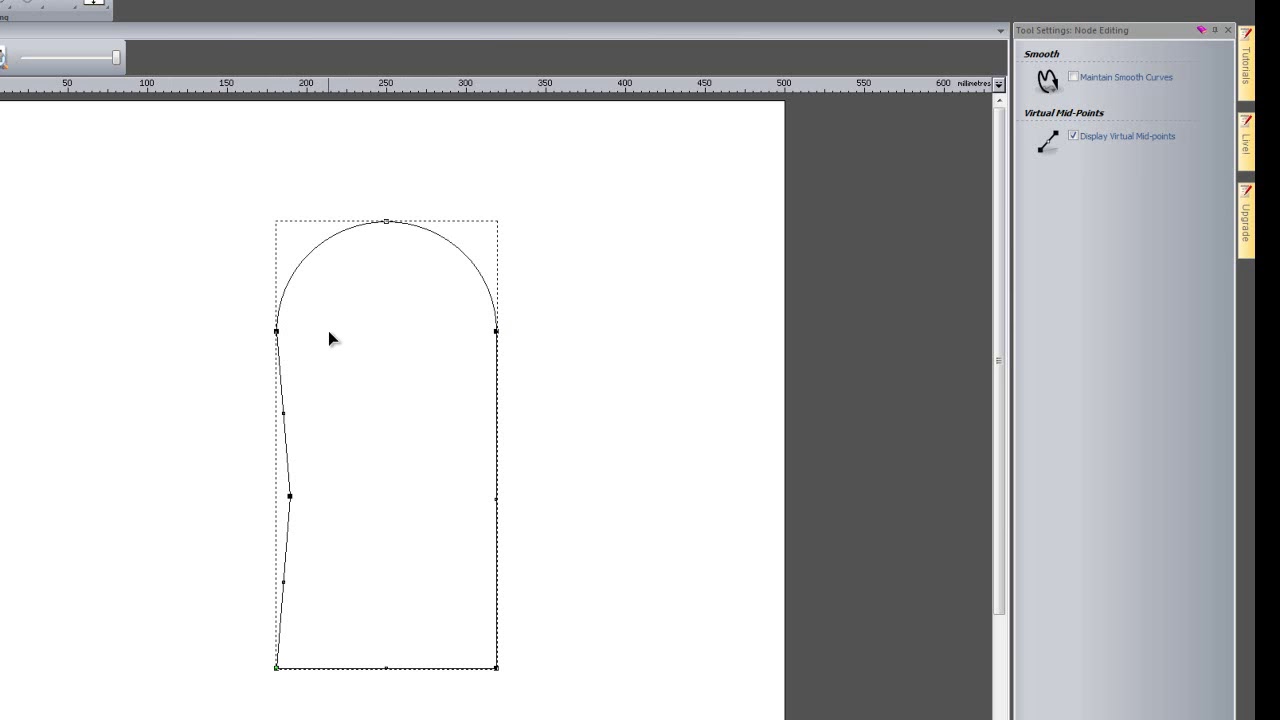
Task: Click the zoom slider handle
Action: pos(116,58)
